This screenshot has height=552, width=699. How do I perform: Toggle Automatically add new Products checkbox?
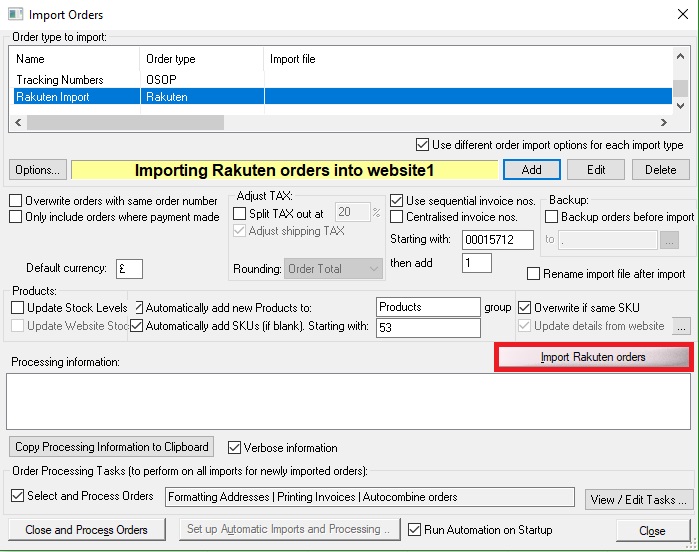138,308
